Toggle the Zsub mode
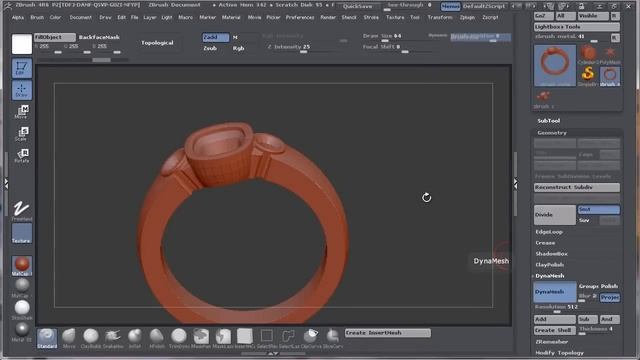Viewport: 640px width, 360px height. (210, 48)
